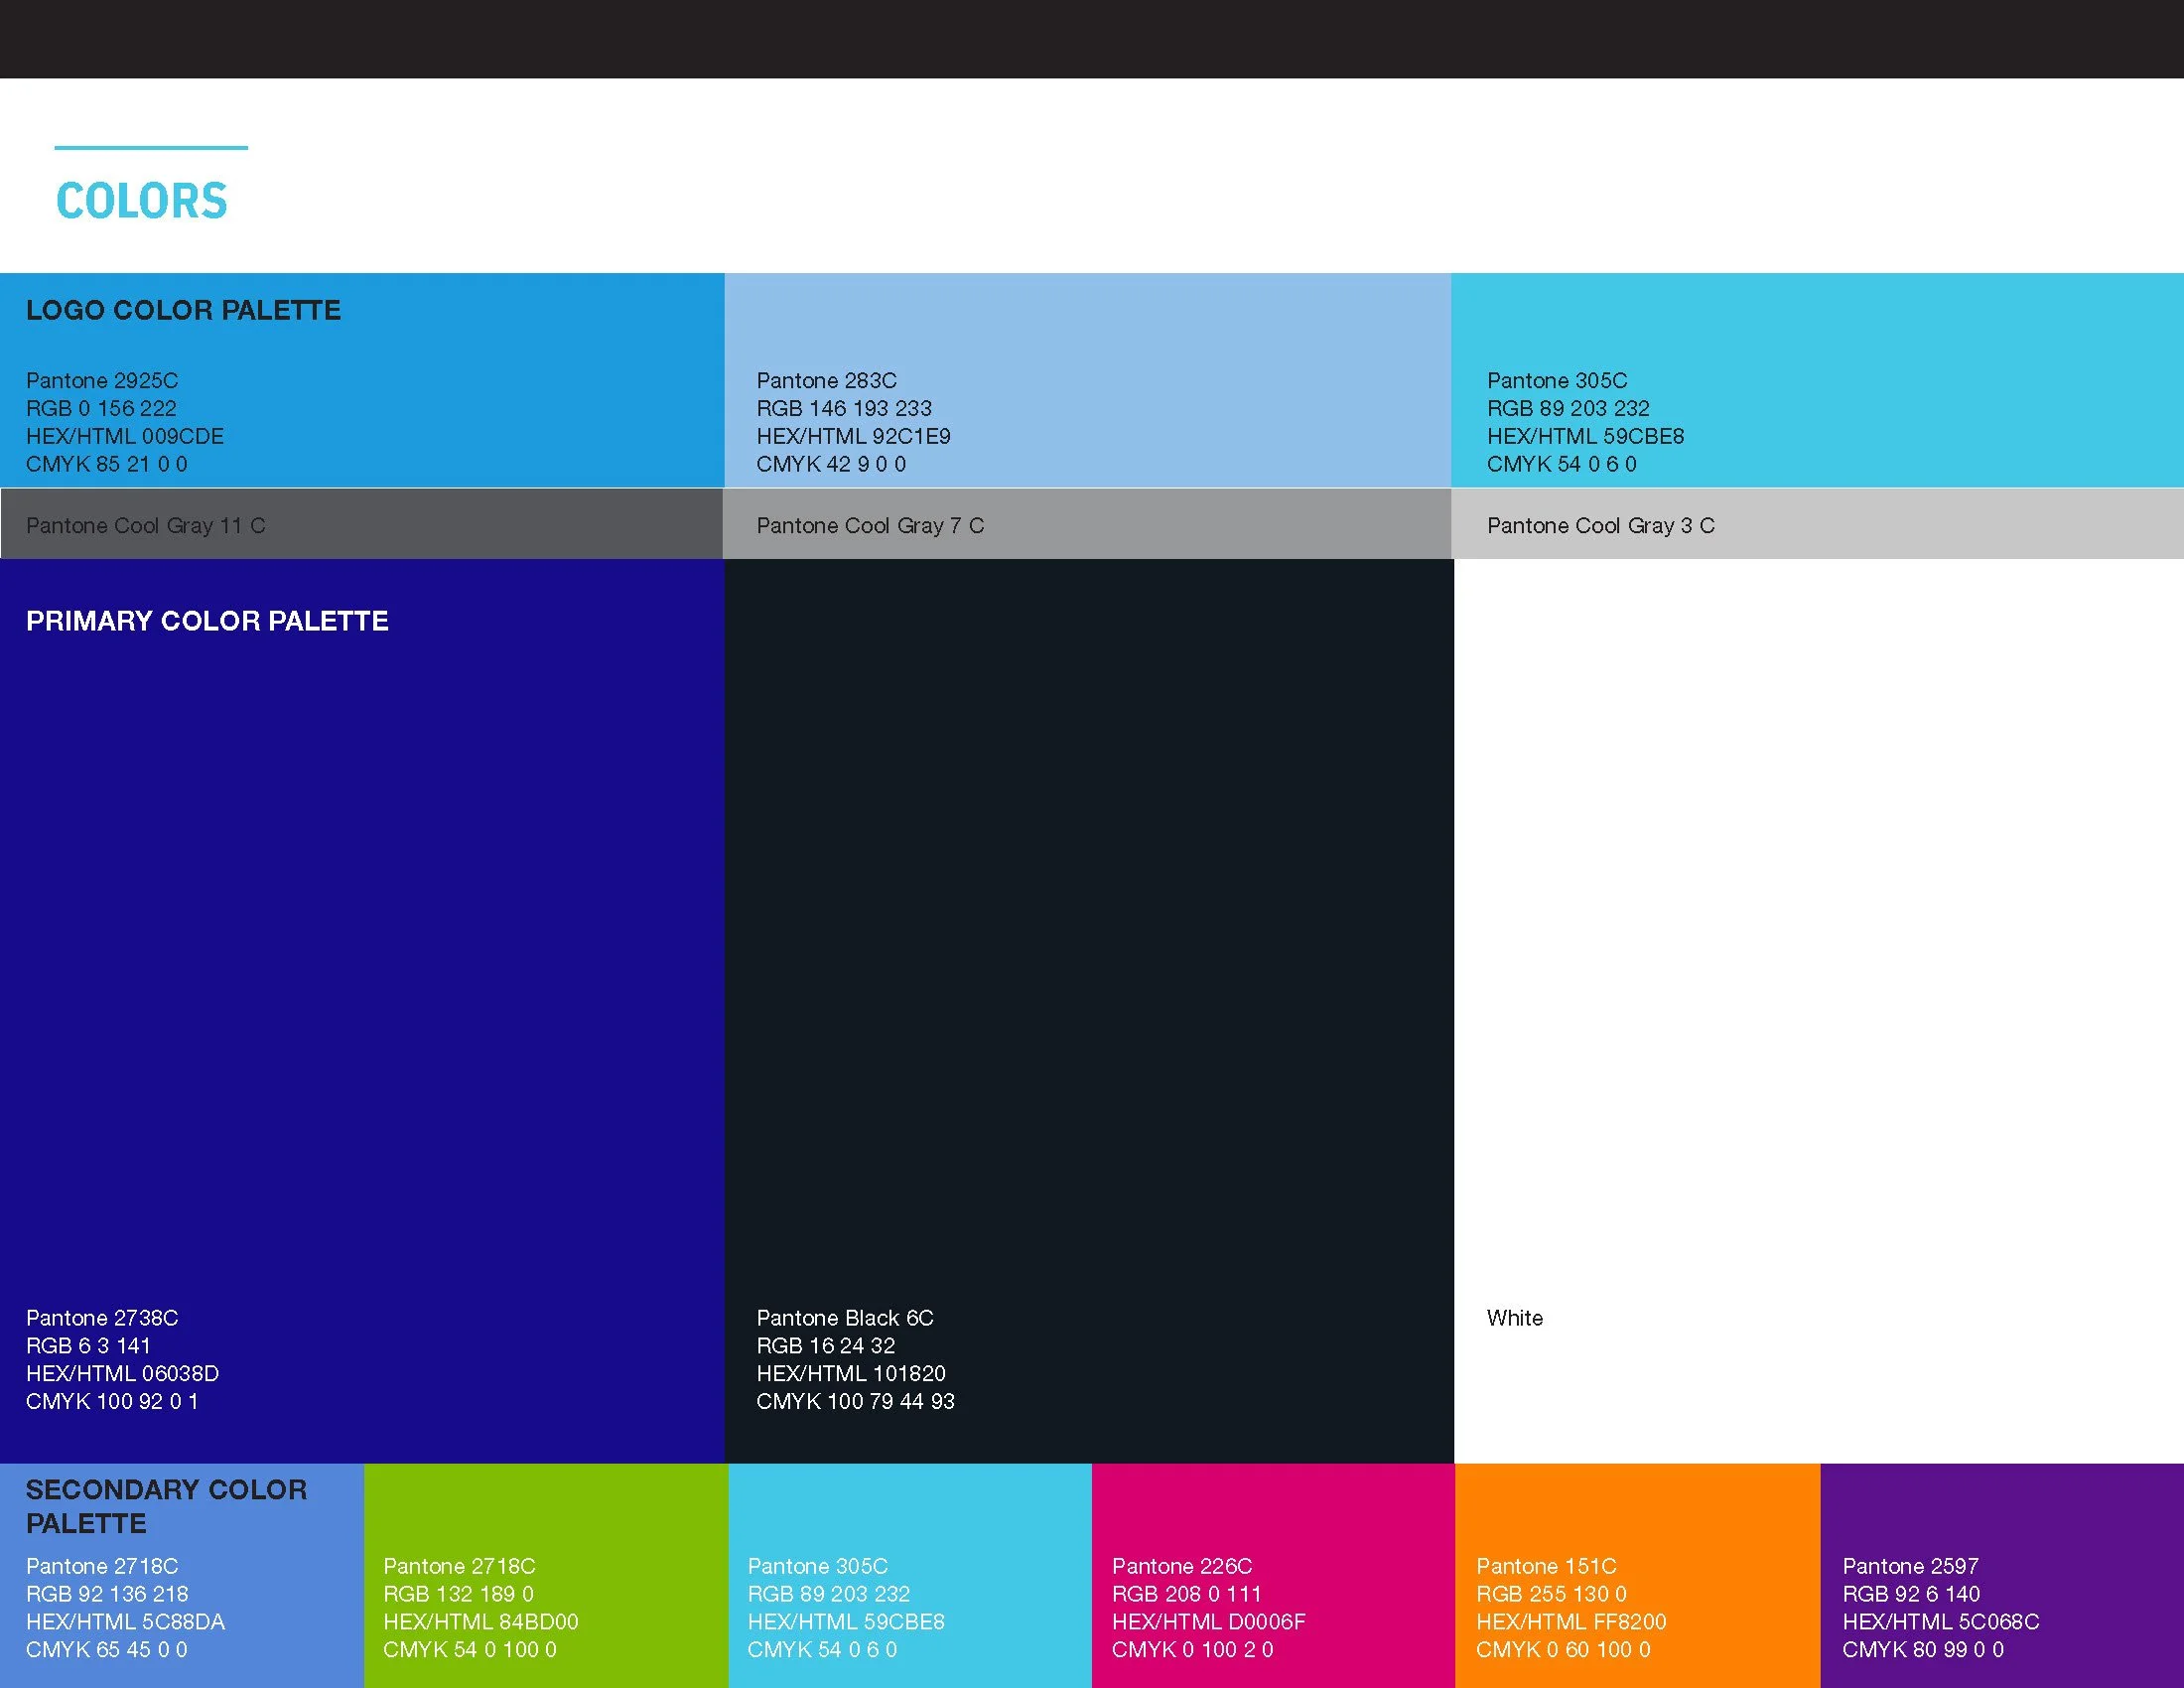Click the COLORS page heading
This screenshot has width=2184, height=1688.
tap(143, 200)
